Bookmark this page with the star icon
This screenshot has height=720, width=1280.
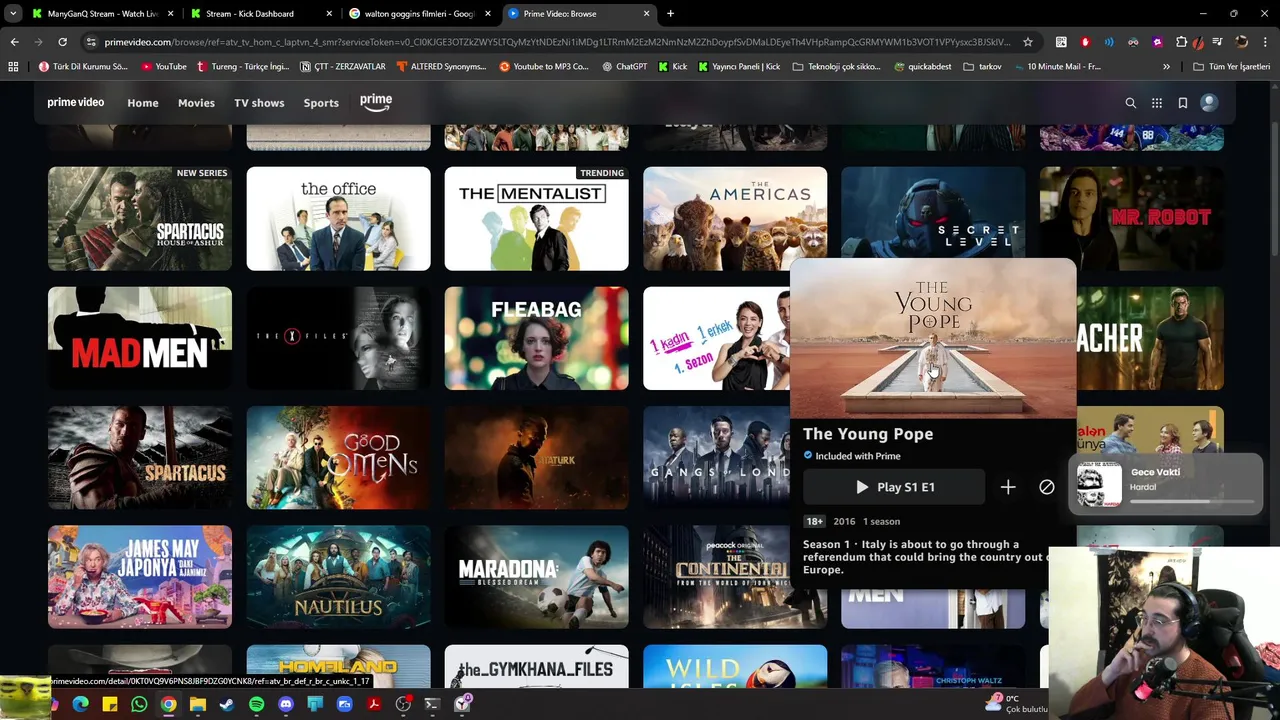pyautogui.click(x=1028, y=42)
